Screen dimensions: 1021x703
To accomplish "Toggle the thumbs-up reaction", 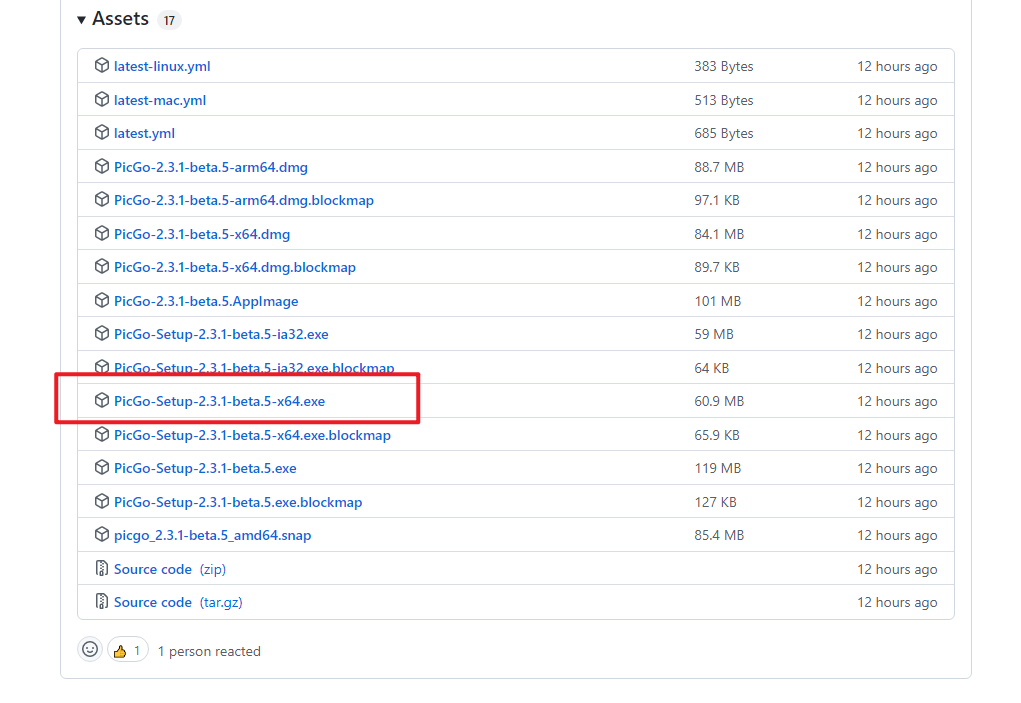I will (x=128, y=650).
